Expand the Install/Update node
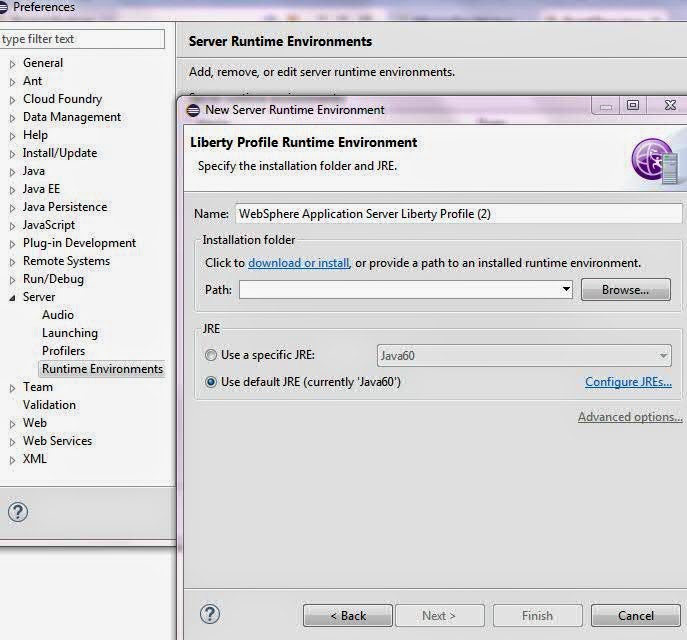 [x=12, y=154]
